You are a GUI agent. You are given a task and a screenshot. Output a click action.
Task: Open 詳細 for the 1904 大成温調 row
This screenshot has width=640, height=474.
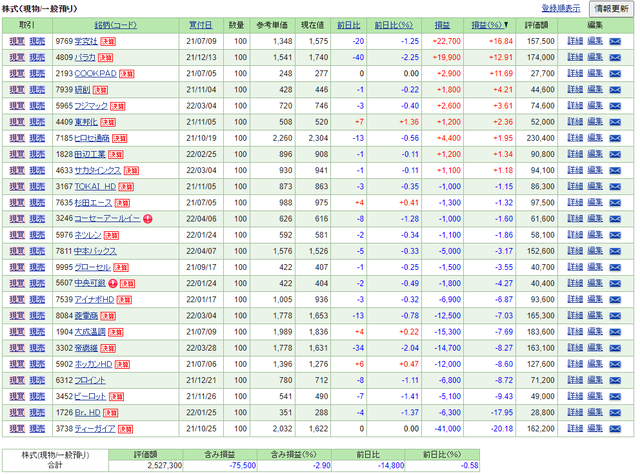(x=575, y=332)
